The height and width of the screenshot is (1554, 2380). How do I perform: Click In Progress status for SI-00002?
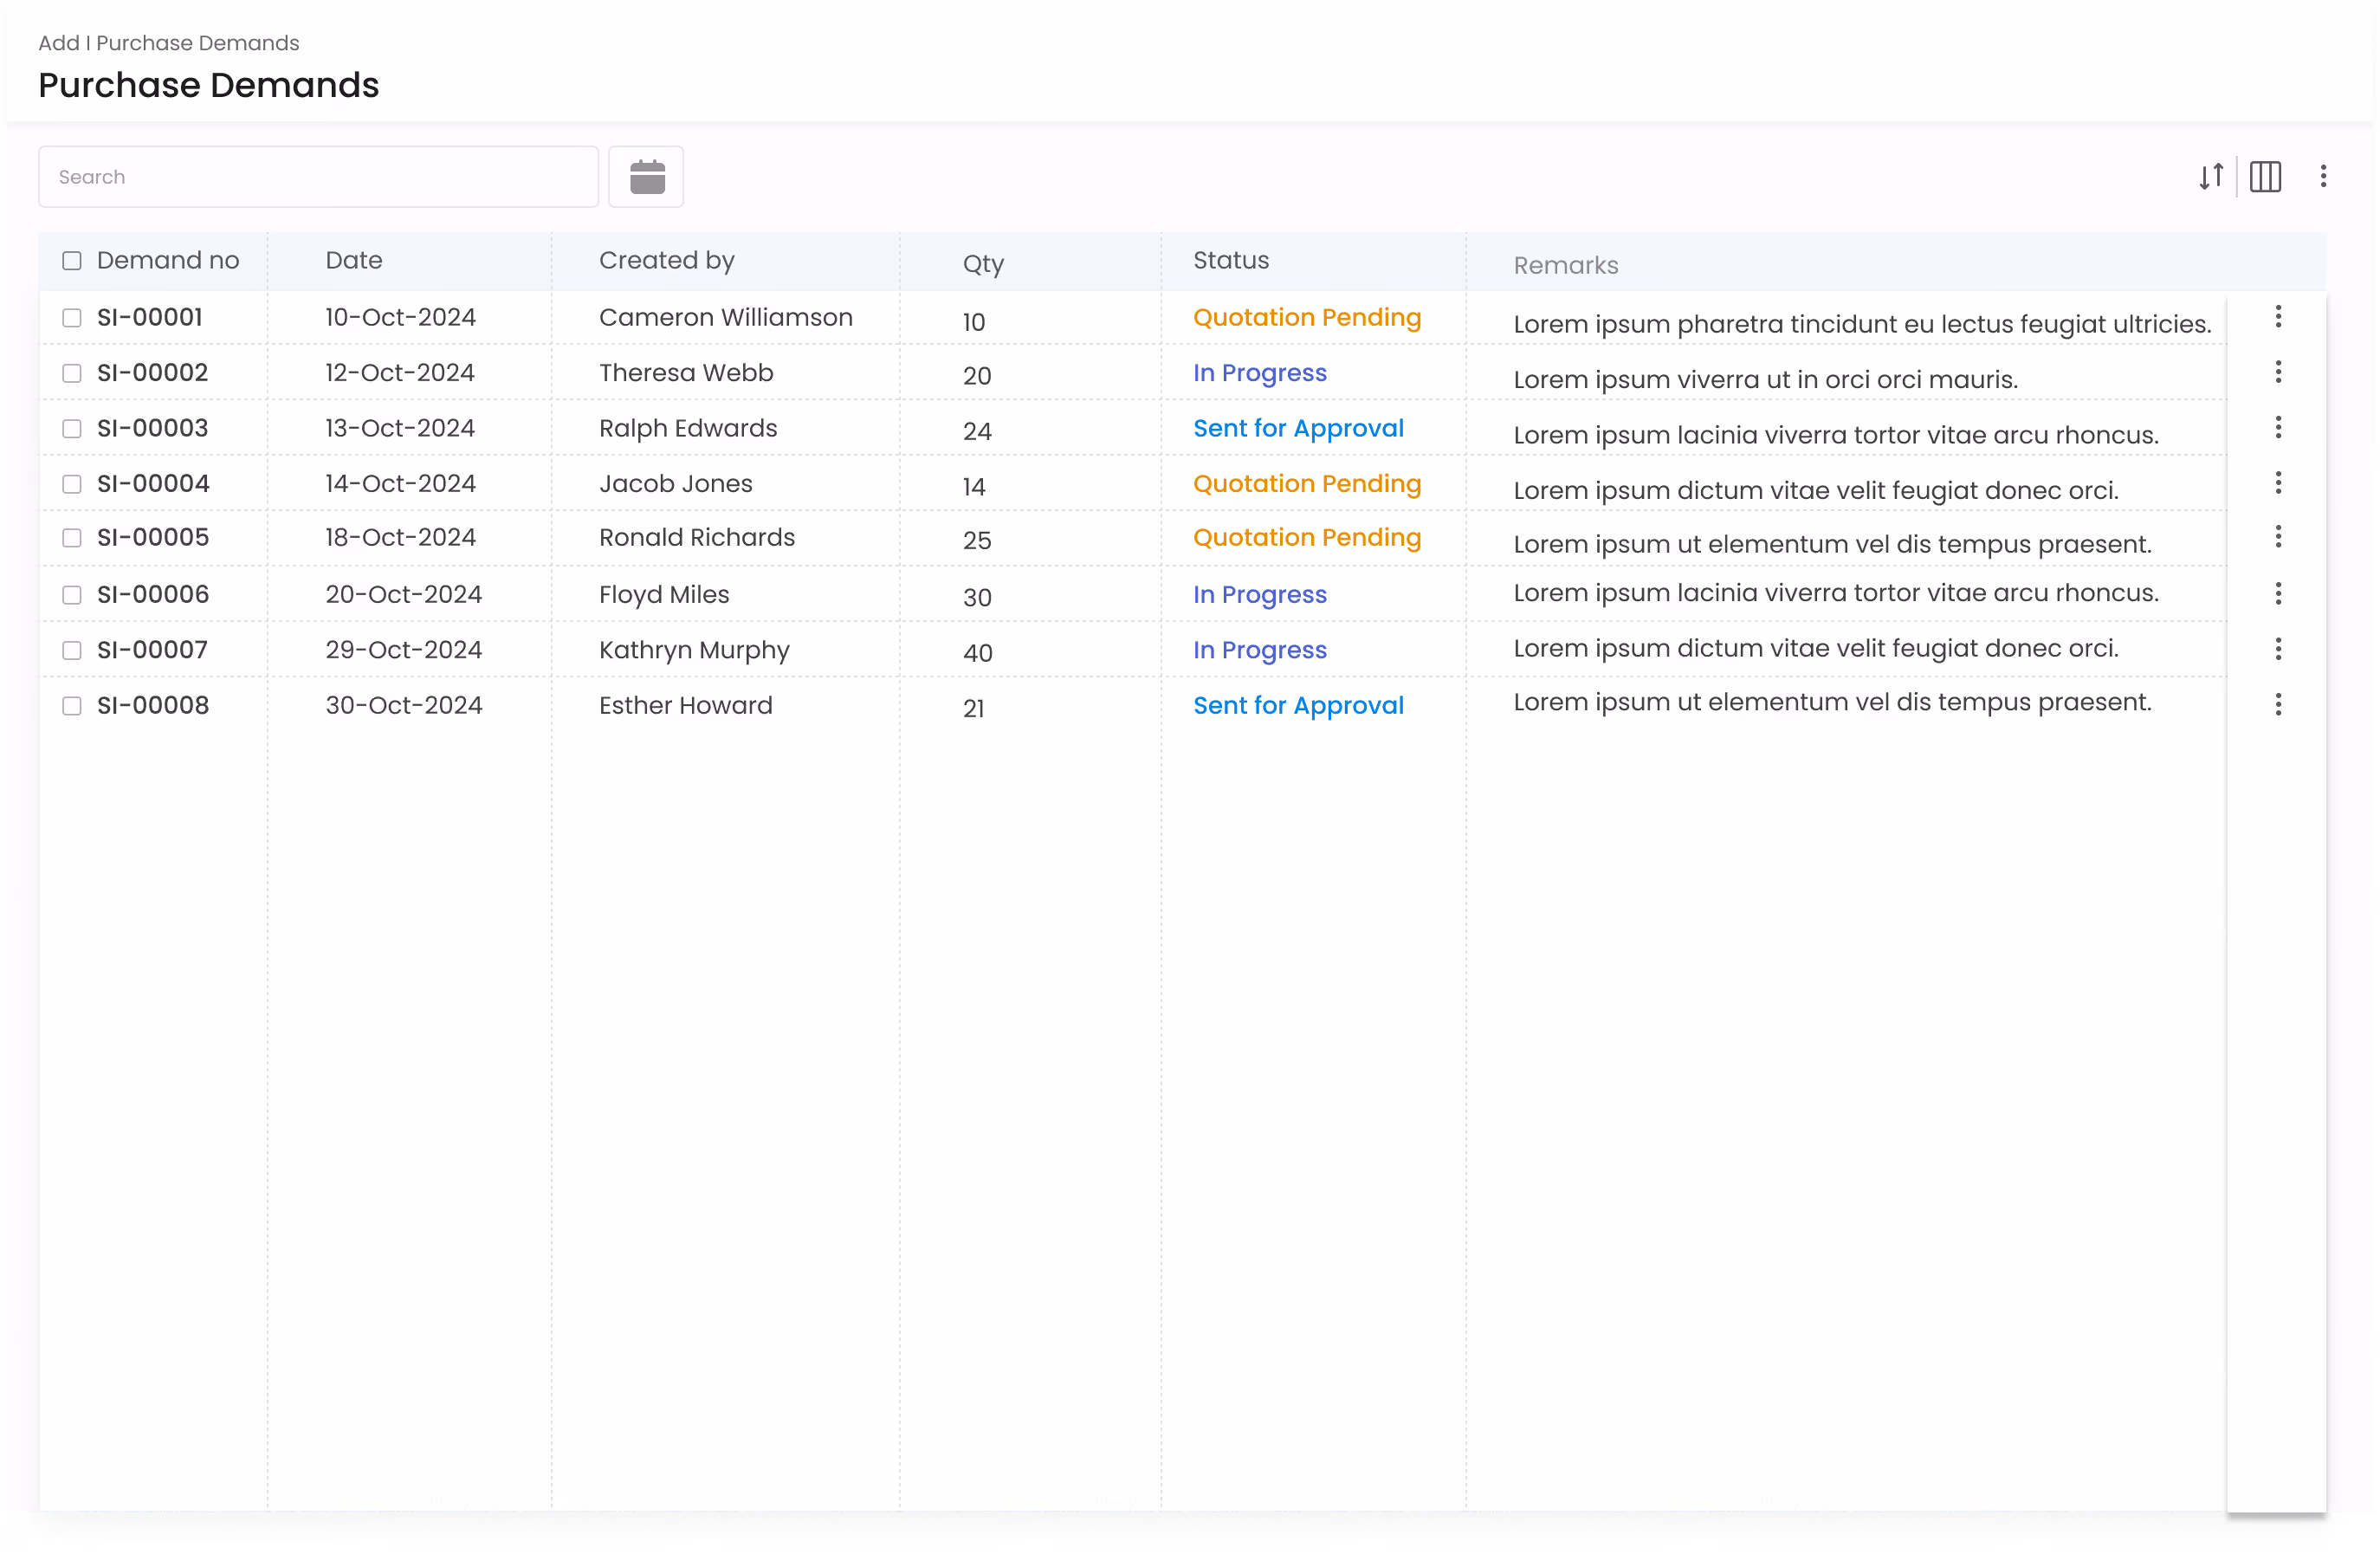1260,373
